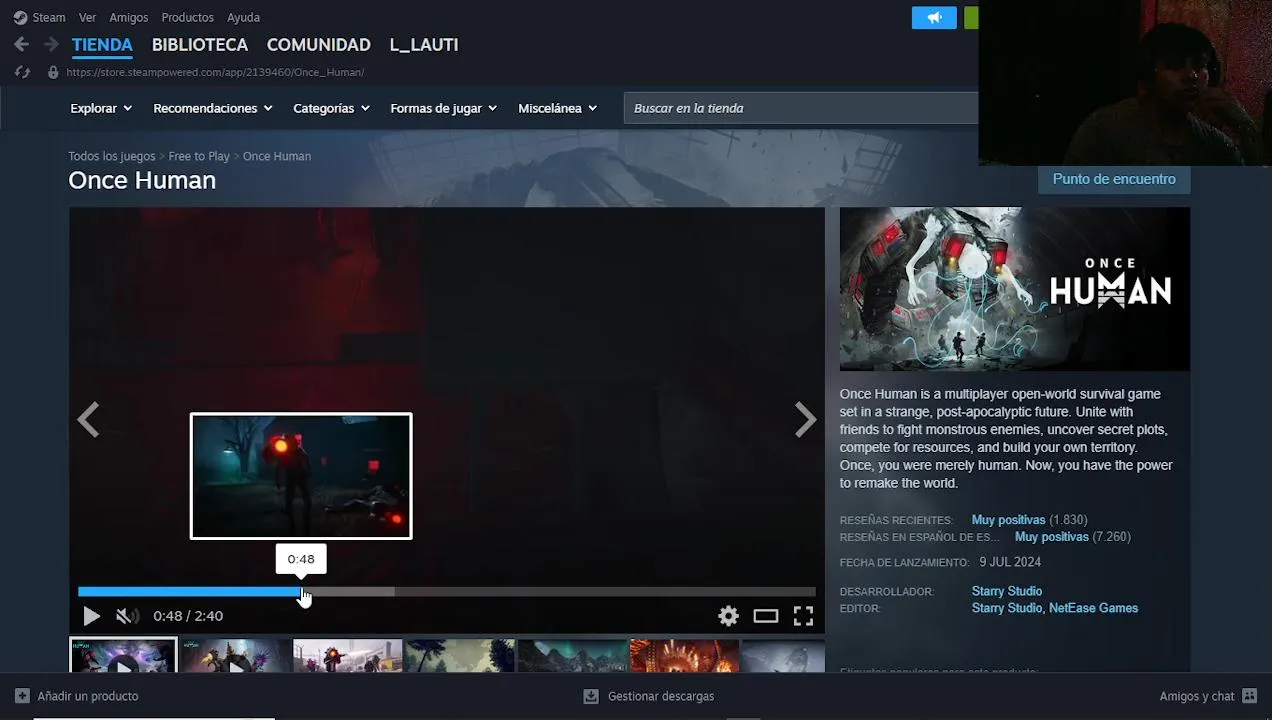Click the Once Human page title
The width and height of the screenshot is (1272, 720).
[142, 180]
